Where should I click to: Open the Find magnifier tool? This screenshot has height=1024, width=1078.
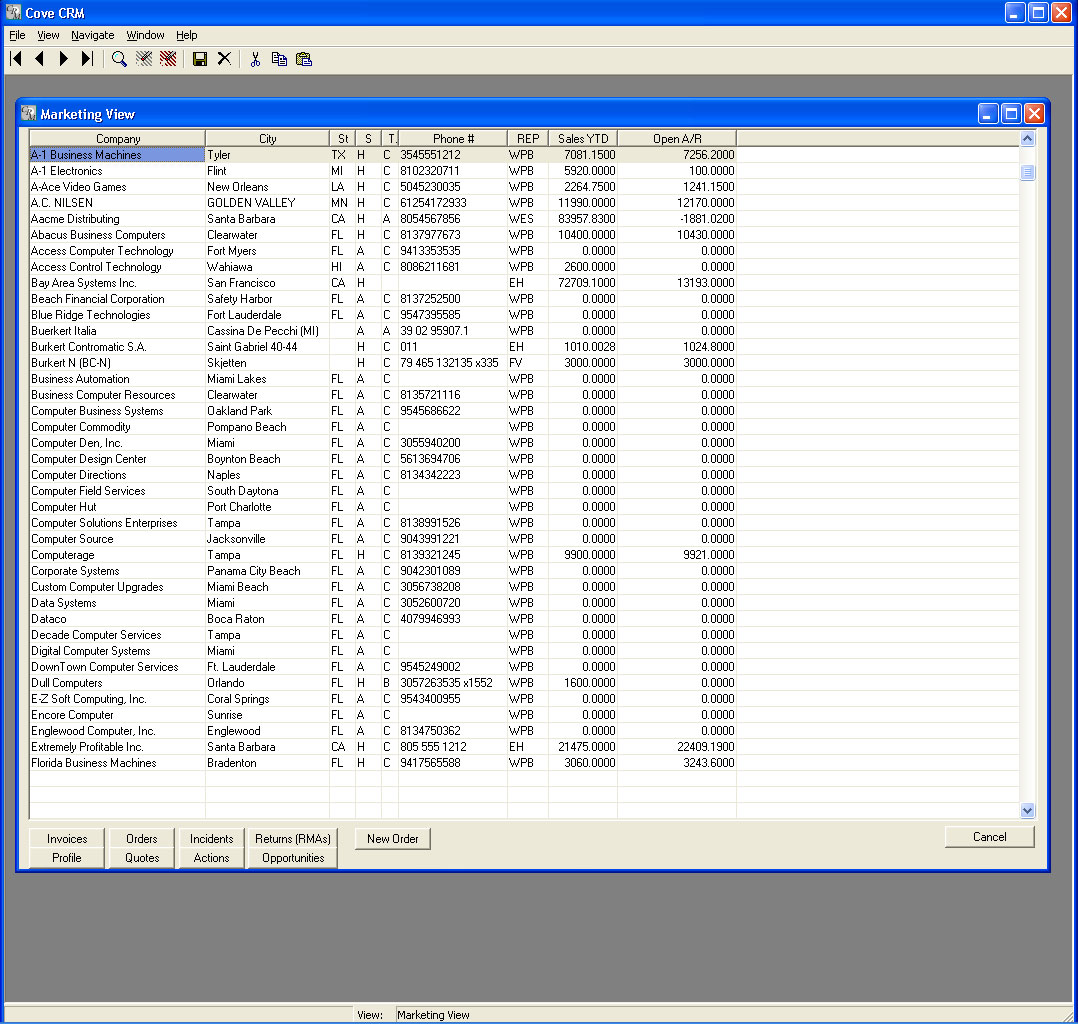pyautogui.click(x=119, y=59)
